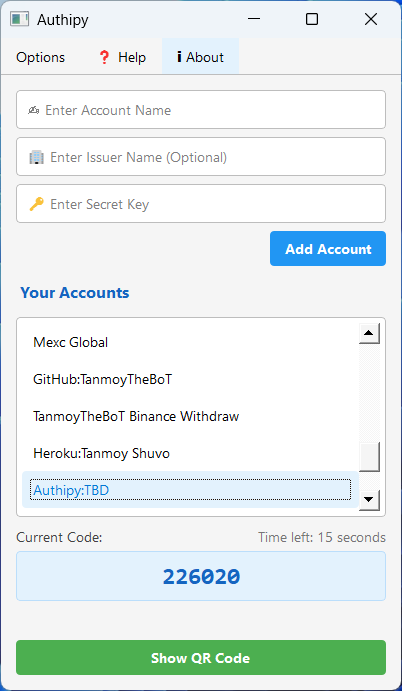
Task: Close the Authipy window
Action: point(371,19)
